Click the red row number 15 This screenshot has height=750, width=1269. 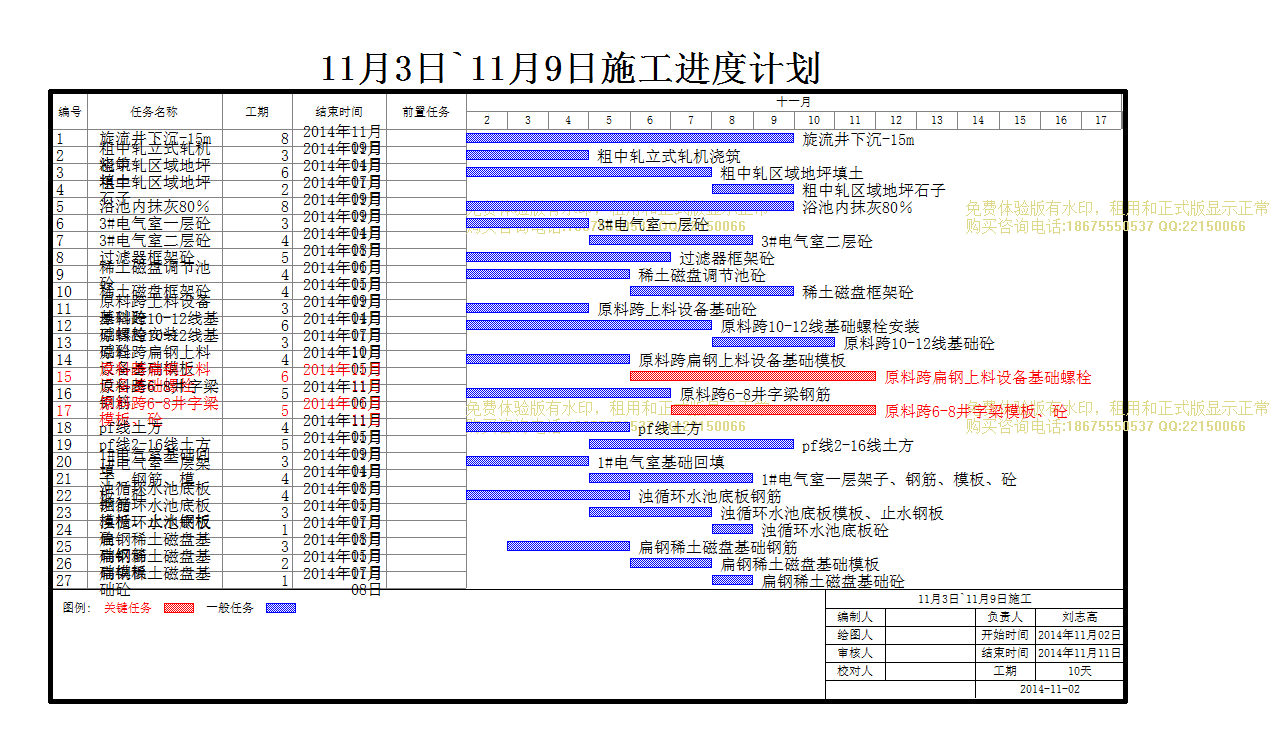[65, 377]
